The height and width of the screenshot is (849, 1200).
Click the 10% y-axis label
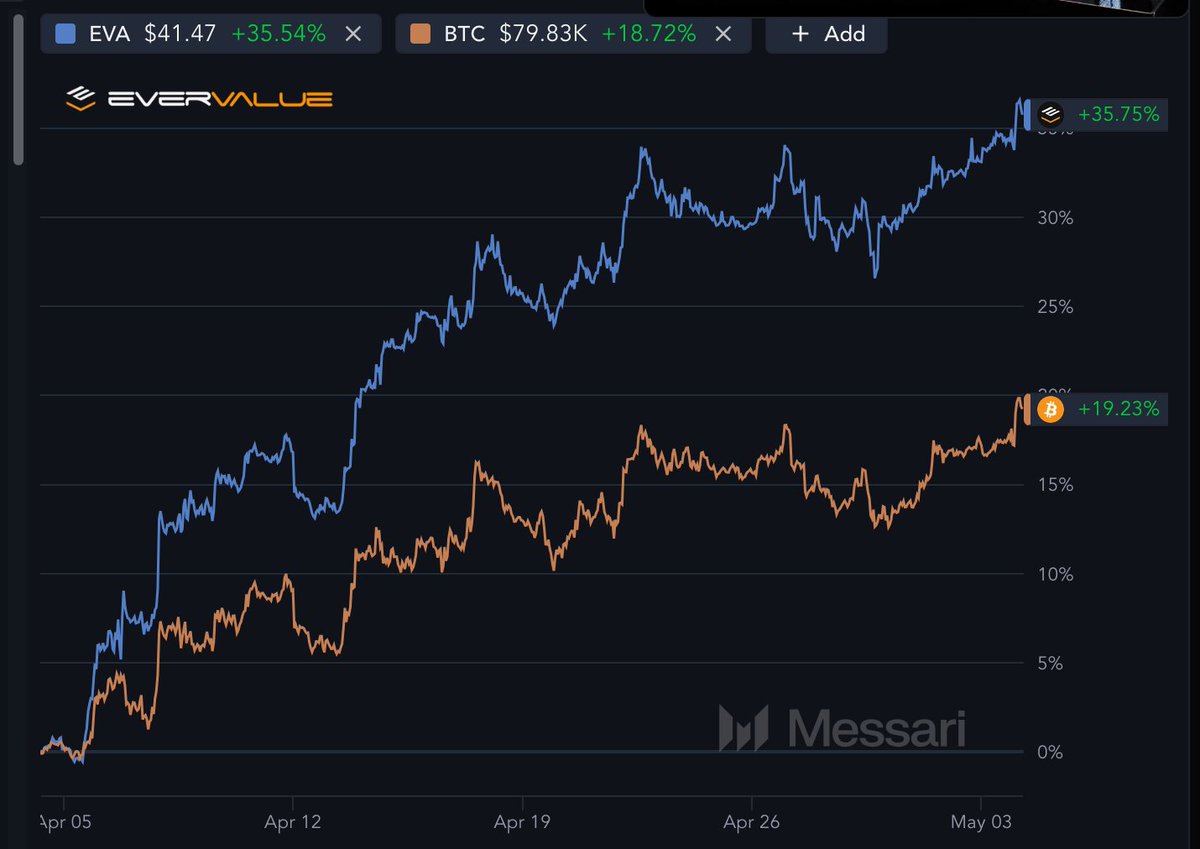pos(1055,574)
